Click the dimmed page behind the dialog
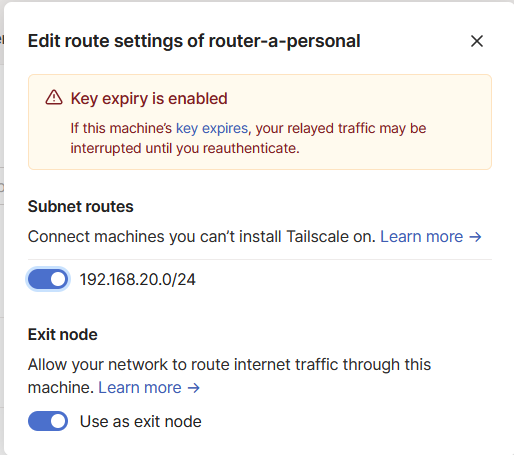 click(2, 233)
